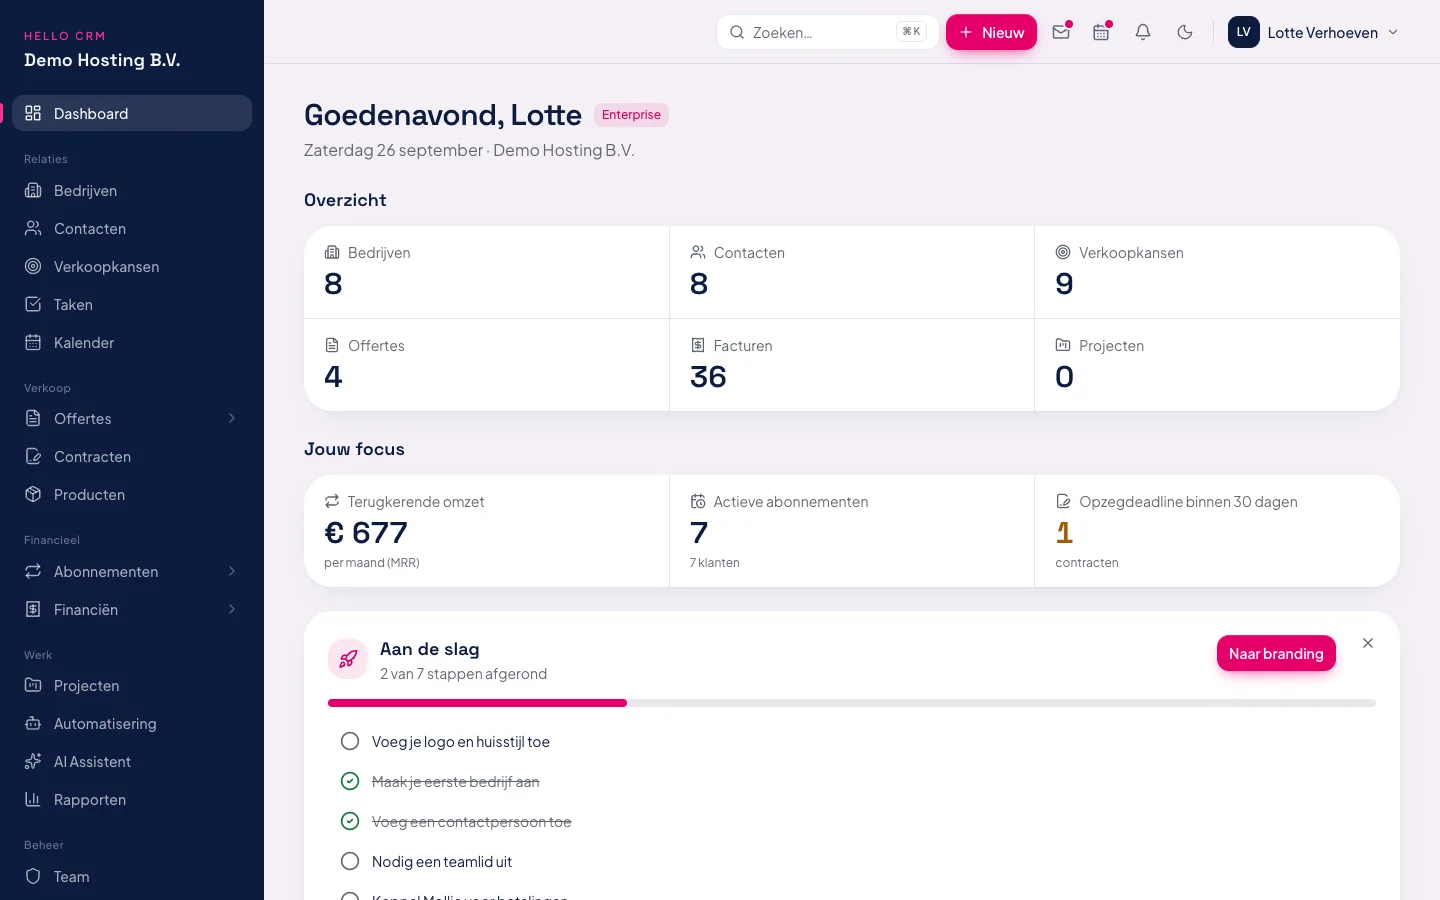Click the Producten box icon in the sidebar
The width and height of the screenshot is (1440, 900).
33,494
